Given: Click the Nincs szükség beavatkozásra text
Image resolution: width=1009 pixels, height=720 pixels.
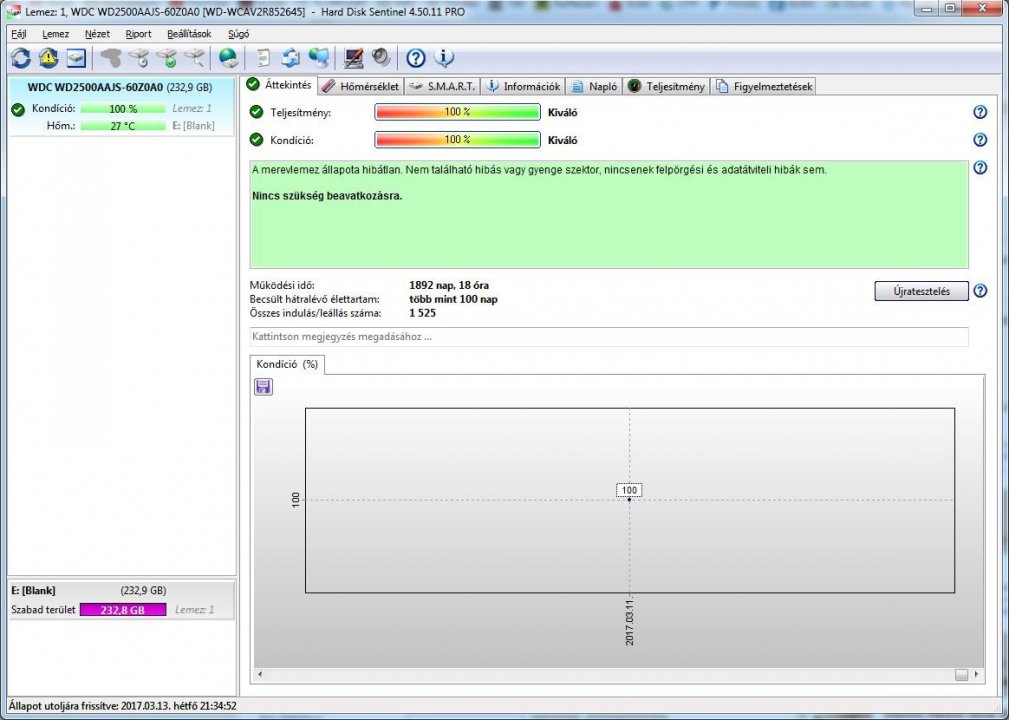Looking at the screenshot, I should 327,196.
